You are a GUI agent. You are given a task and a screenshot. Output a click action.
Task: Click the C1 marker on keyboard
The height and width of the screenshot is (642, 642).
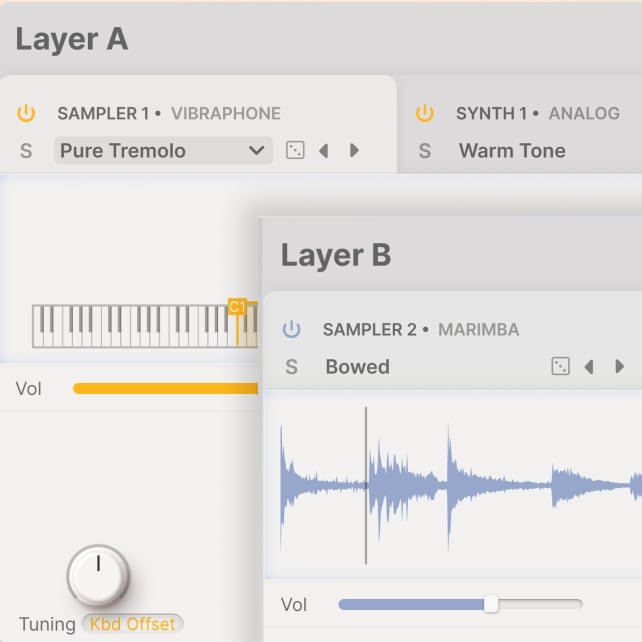(x=237, y=307)
